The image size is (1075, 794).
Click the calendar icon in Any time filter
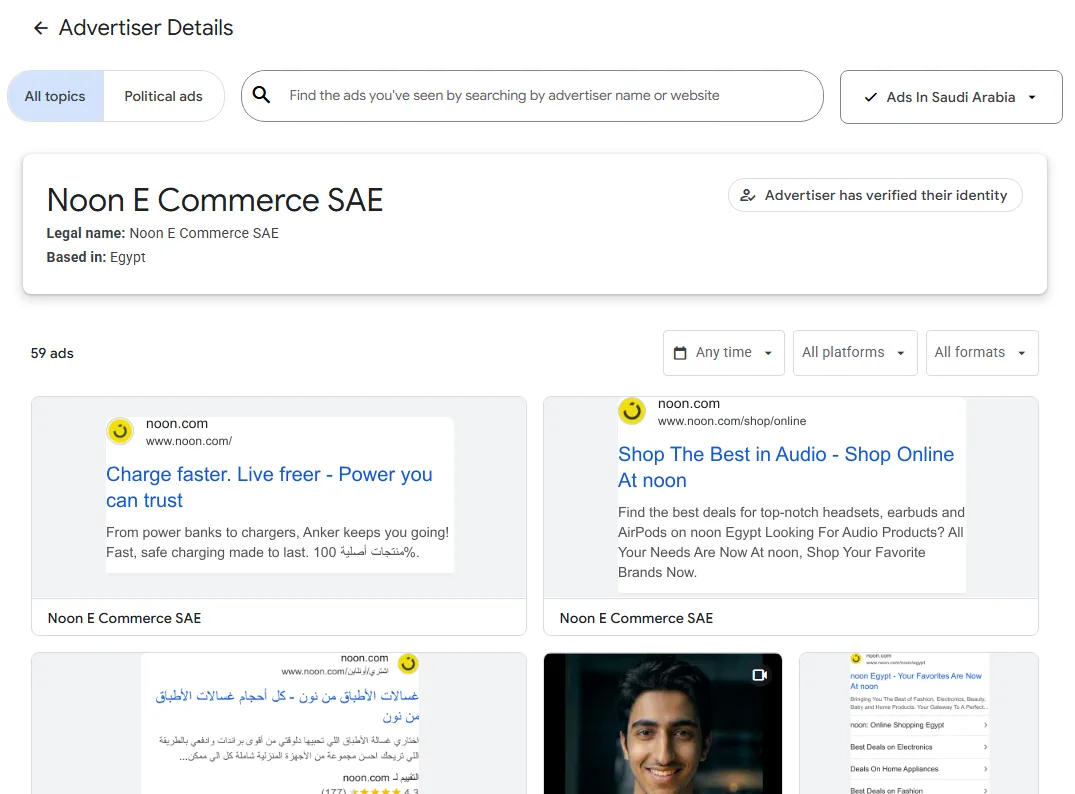(679, 352)
